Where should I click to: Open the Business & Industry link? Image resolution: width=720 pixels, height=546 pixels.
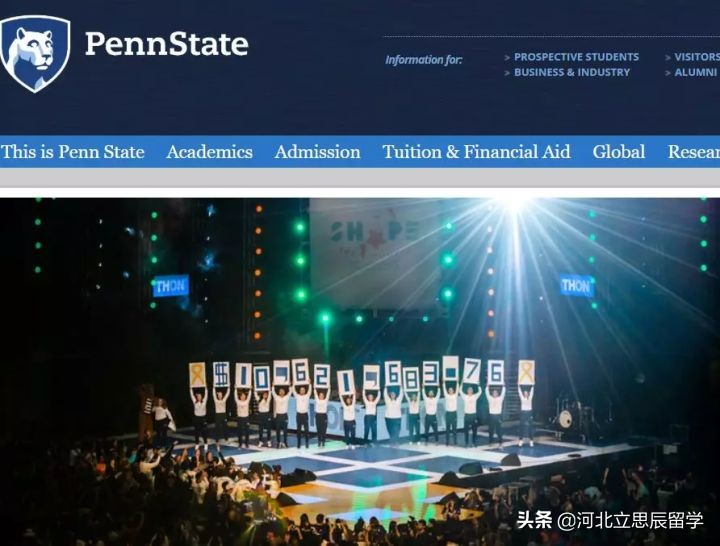click(572, 72)
